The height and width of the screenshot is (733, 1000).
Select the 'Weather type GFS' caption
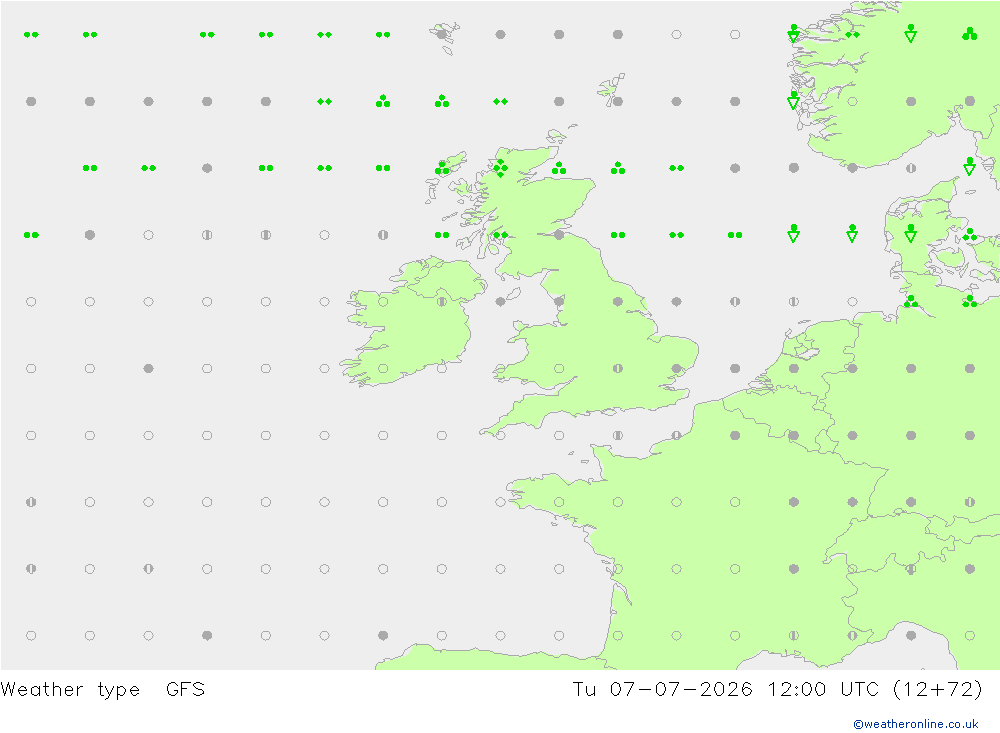(103, 690)
